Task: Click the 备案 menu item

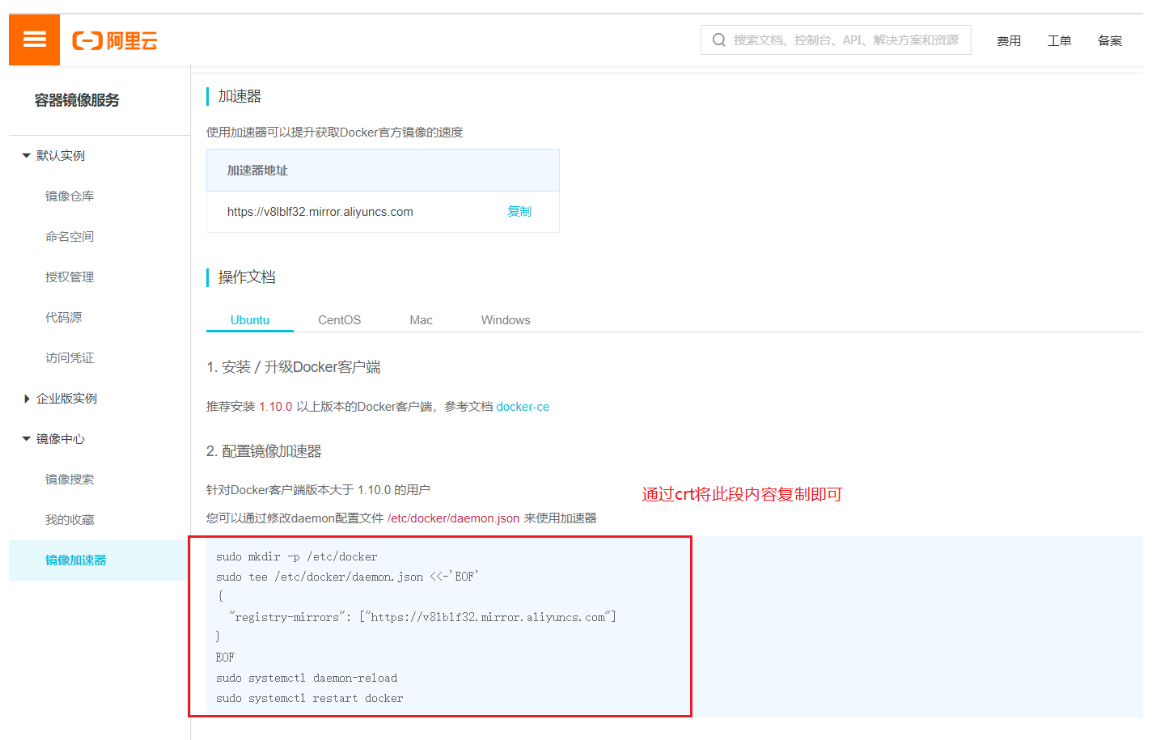Action: (x=1109, y=40)
